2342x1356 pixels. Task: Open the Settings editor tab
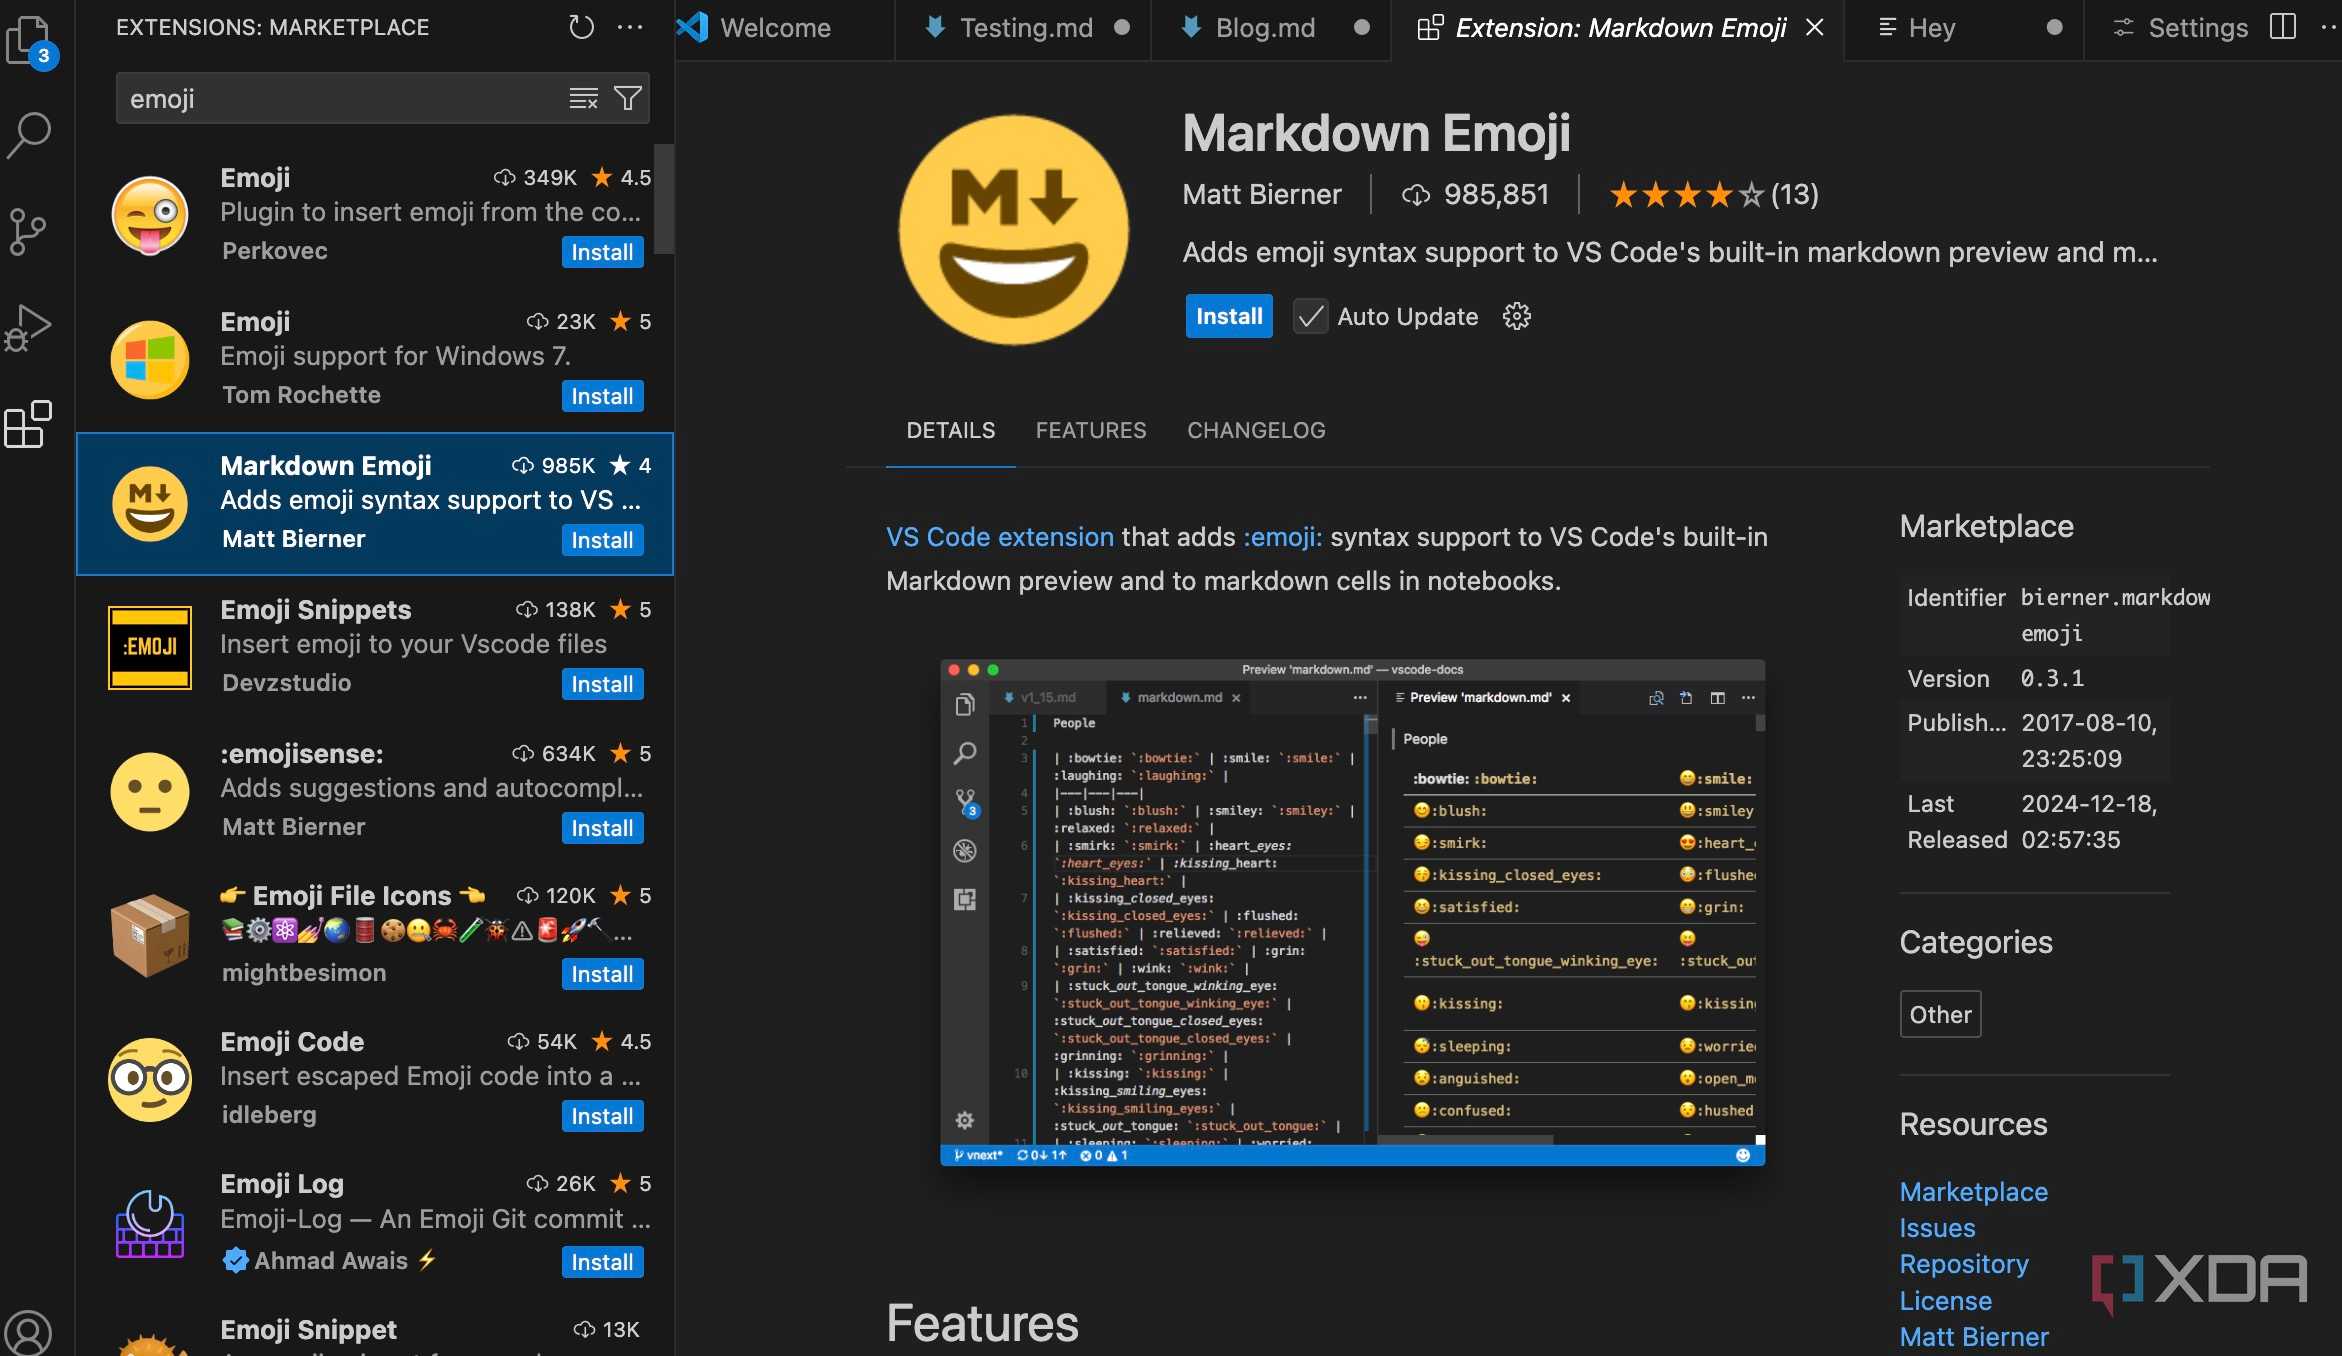coord(2180,28)
